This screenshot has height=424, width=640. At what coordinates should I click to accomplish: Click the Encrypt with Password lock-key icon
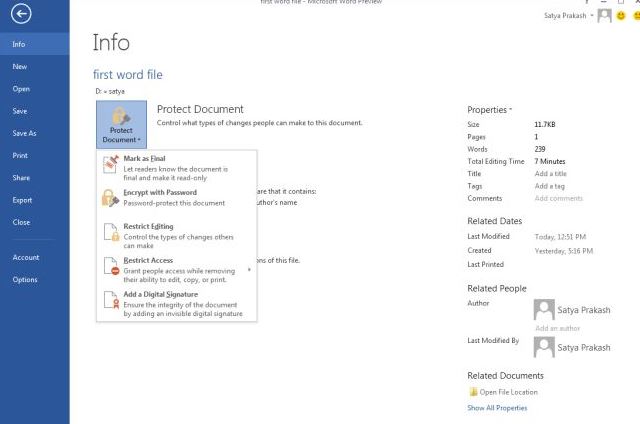coord(110,198)
